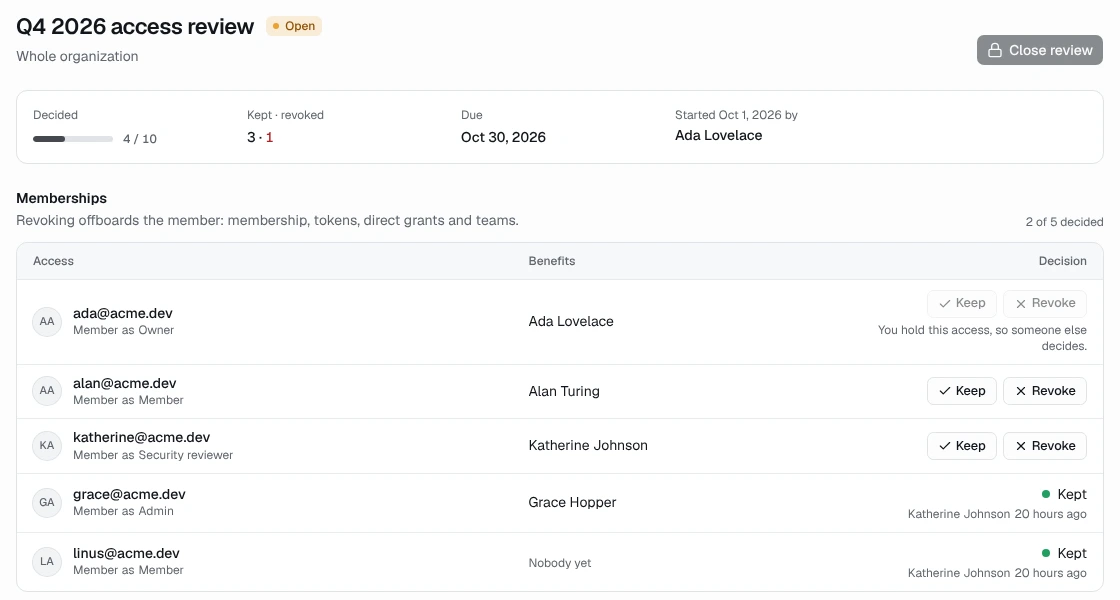Click the green Kept dot for grace@acme.dev
Screen dimensions: 1120x600
click(1046, 494)
